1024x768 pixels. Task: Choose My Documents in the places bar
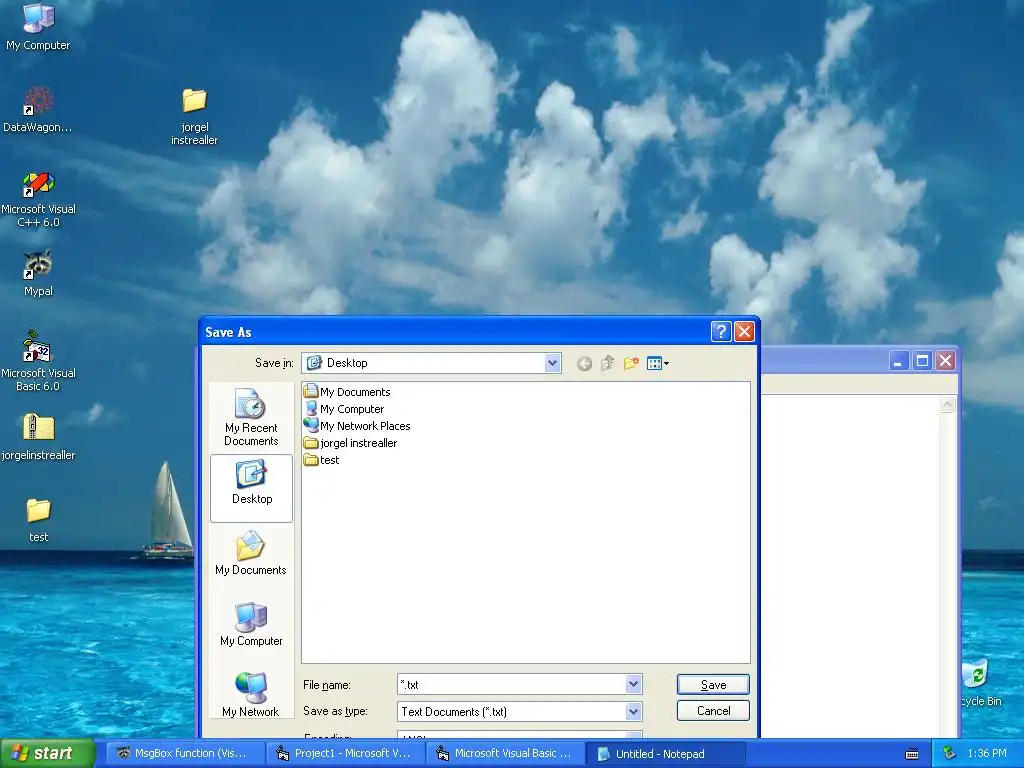[x=251, y=553]
